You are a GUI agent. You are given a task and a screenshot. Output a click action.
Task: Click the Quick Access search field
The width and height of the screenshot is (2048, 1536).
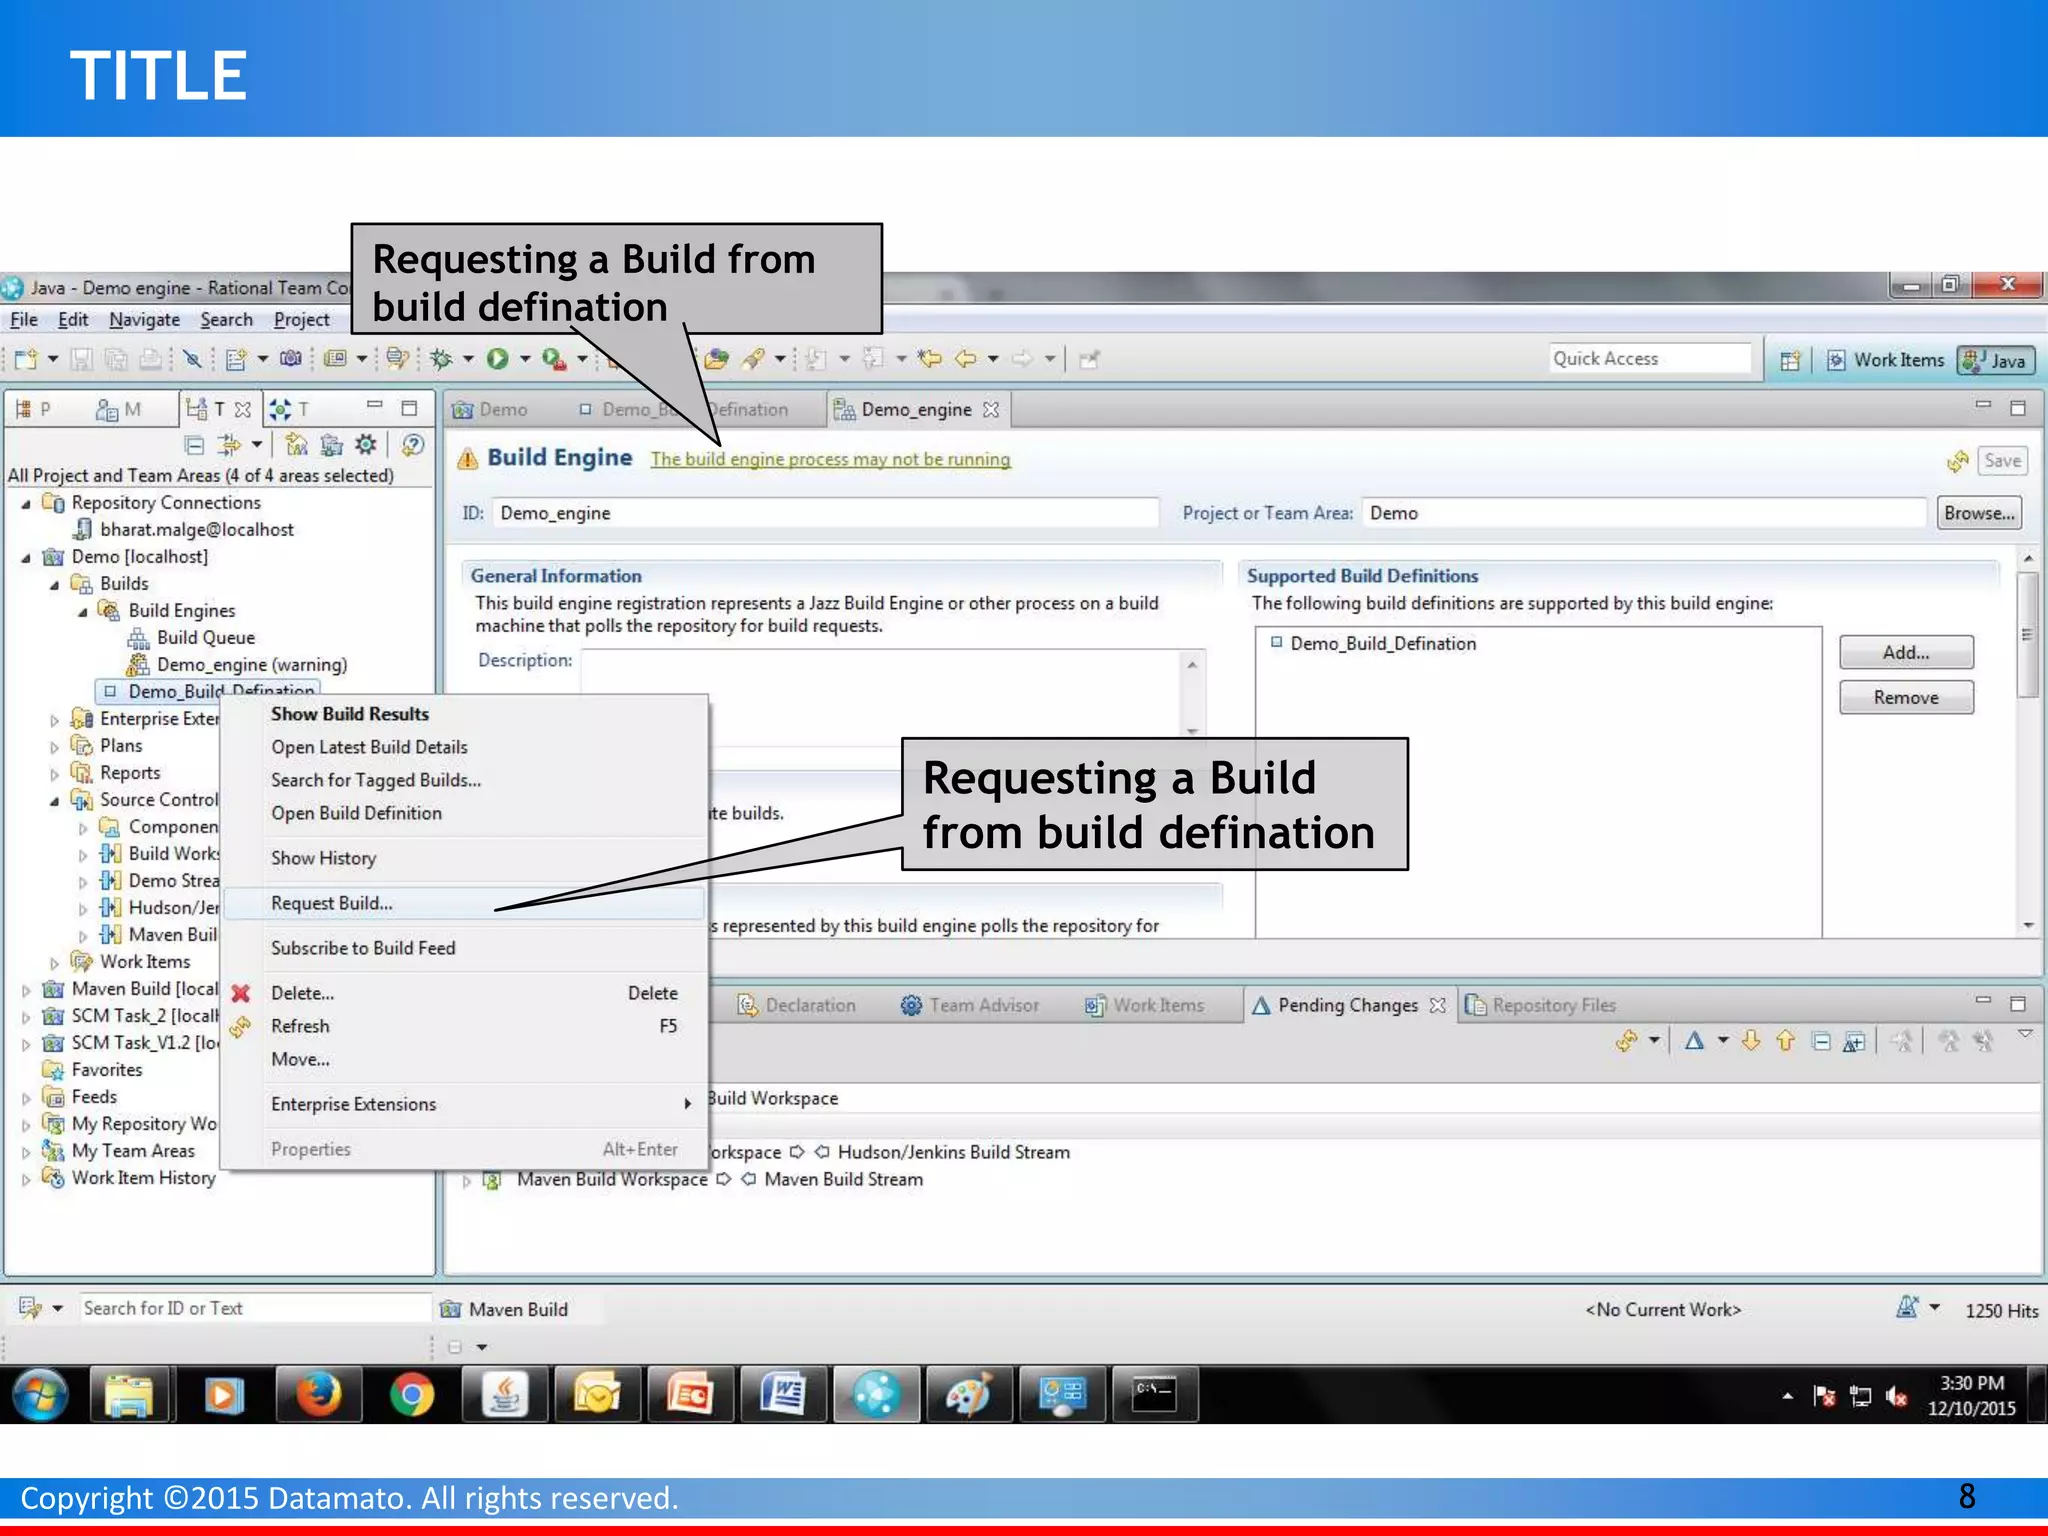point(1648,359)
